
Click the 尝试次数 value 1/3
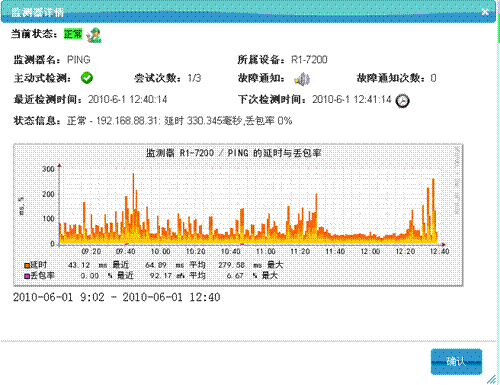[194, 78]
